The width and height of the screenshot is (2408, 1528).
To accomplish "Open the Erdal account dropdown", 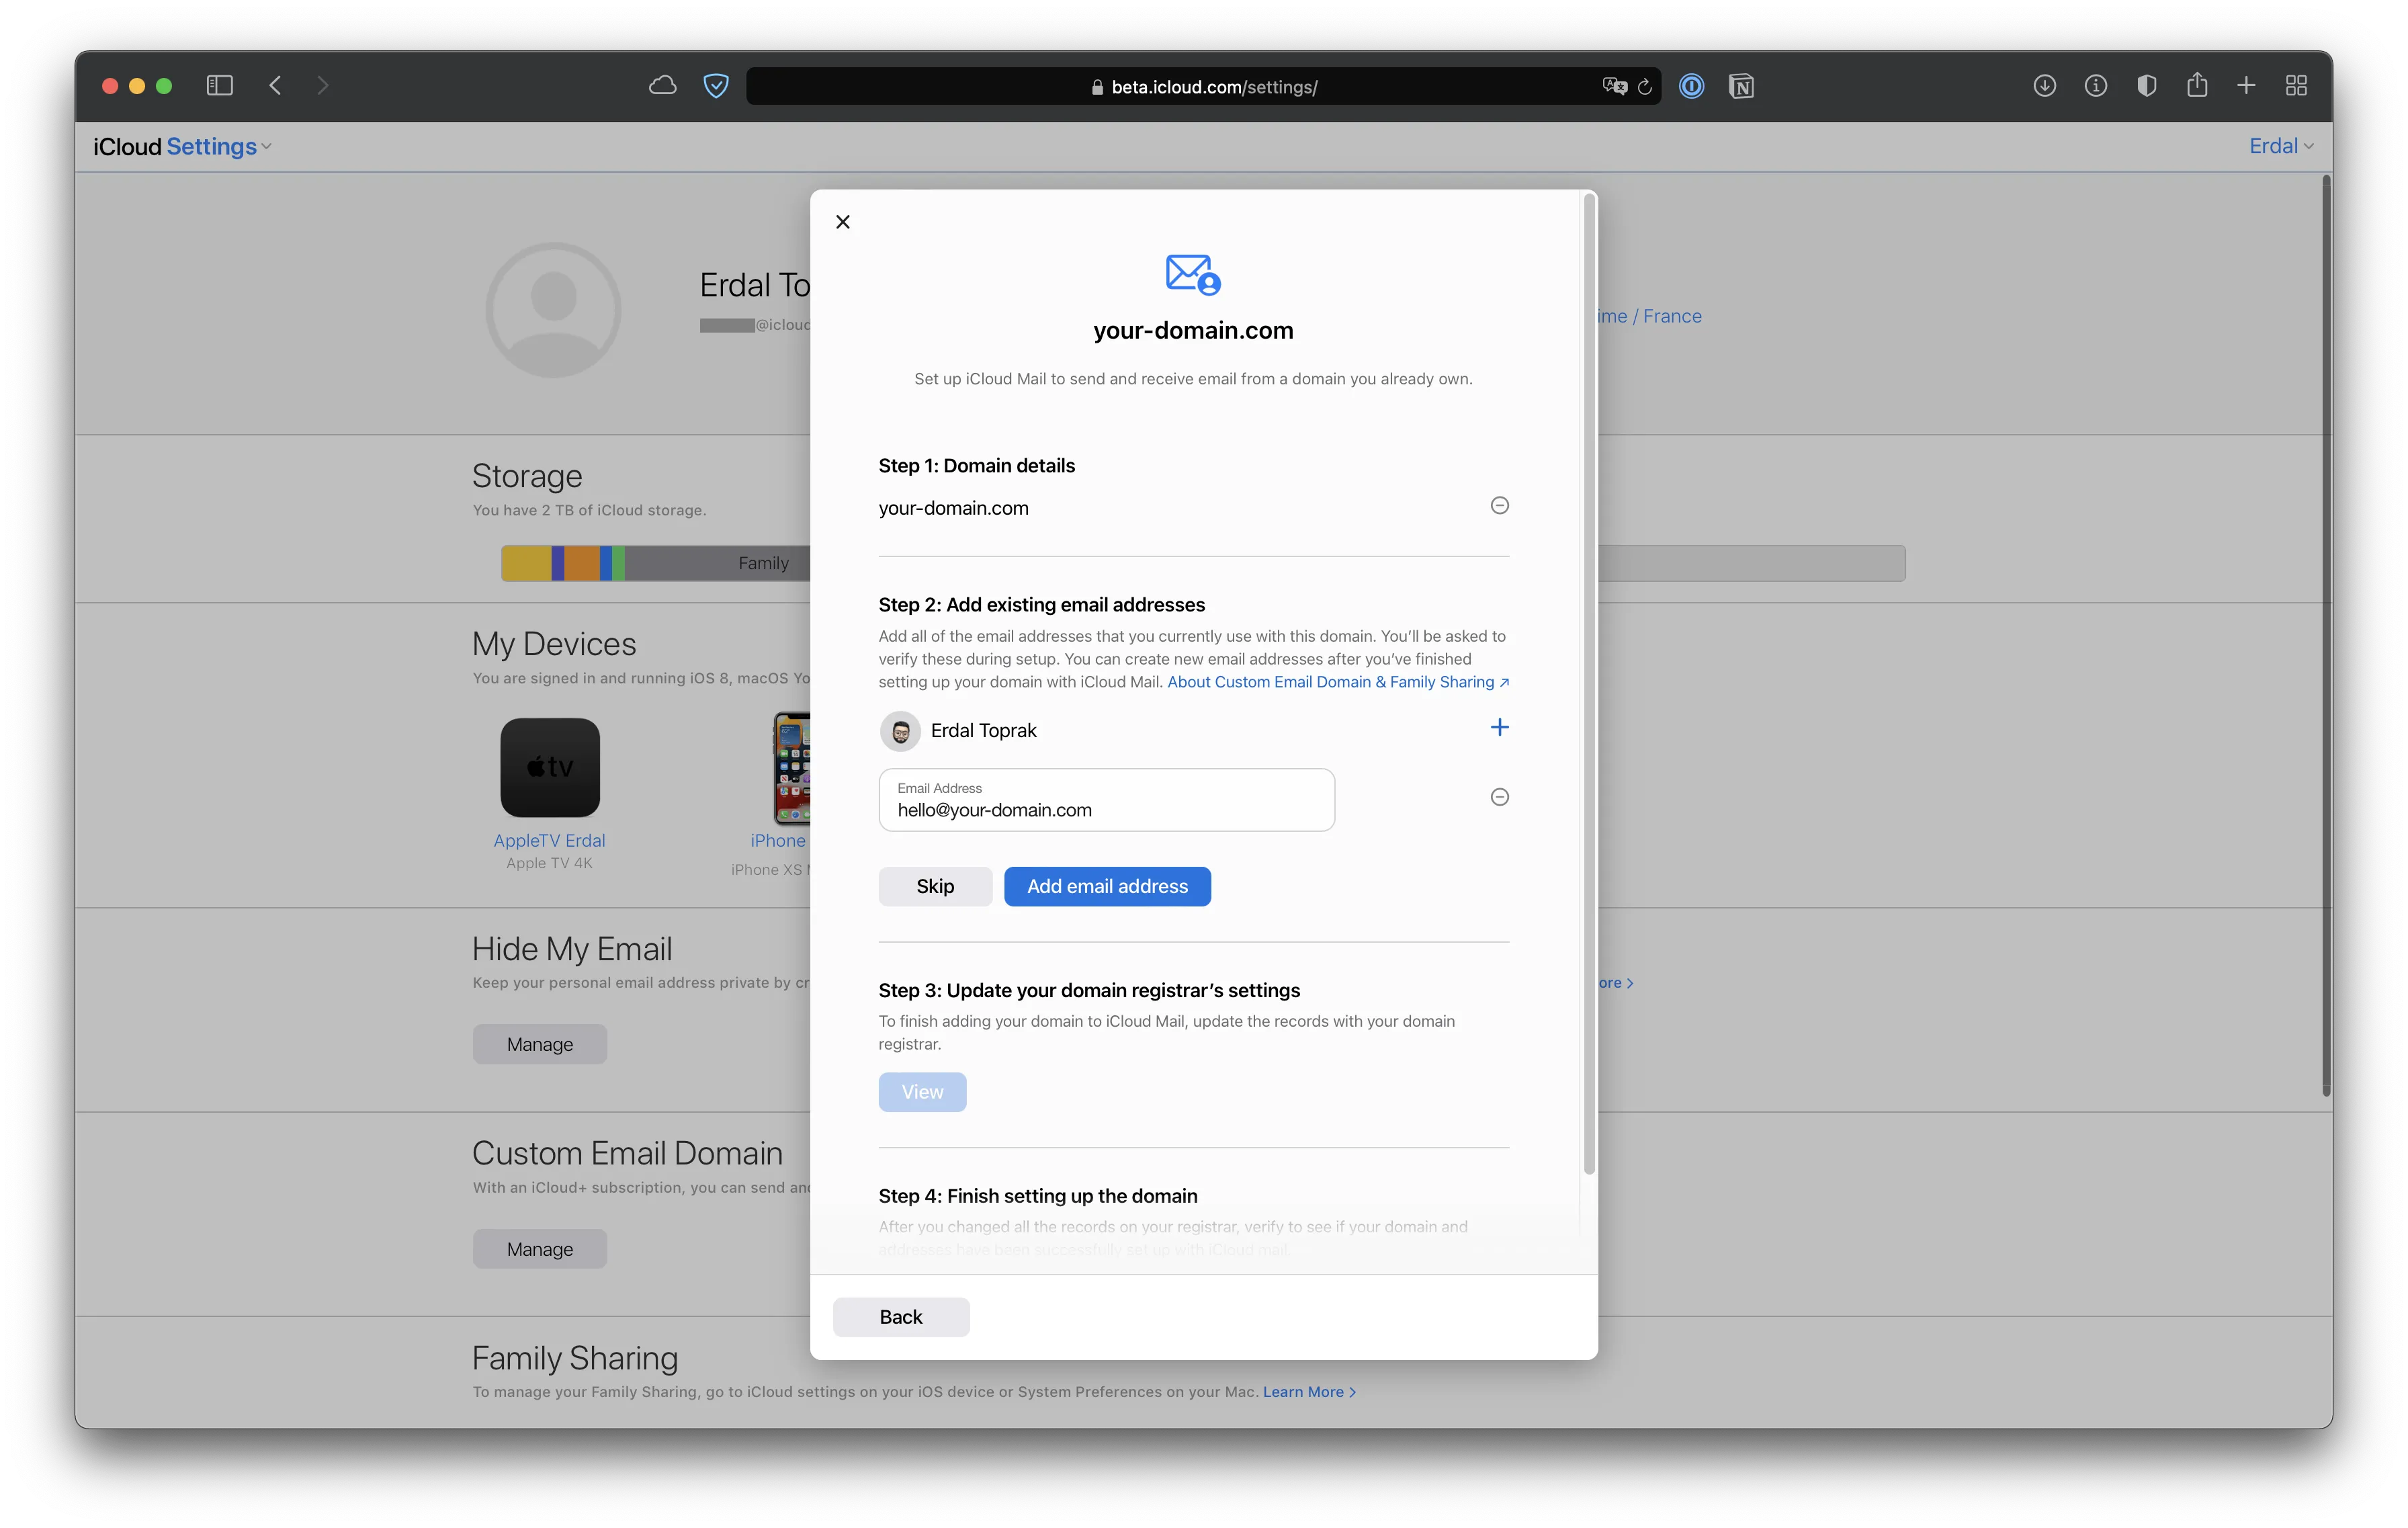I will pyautogui.click(x=2281, y=146).
